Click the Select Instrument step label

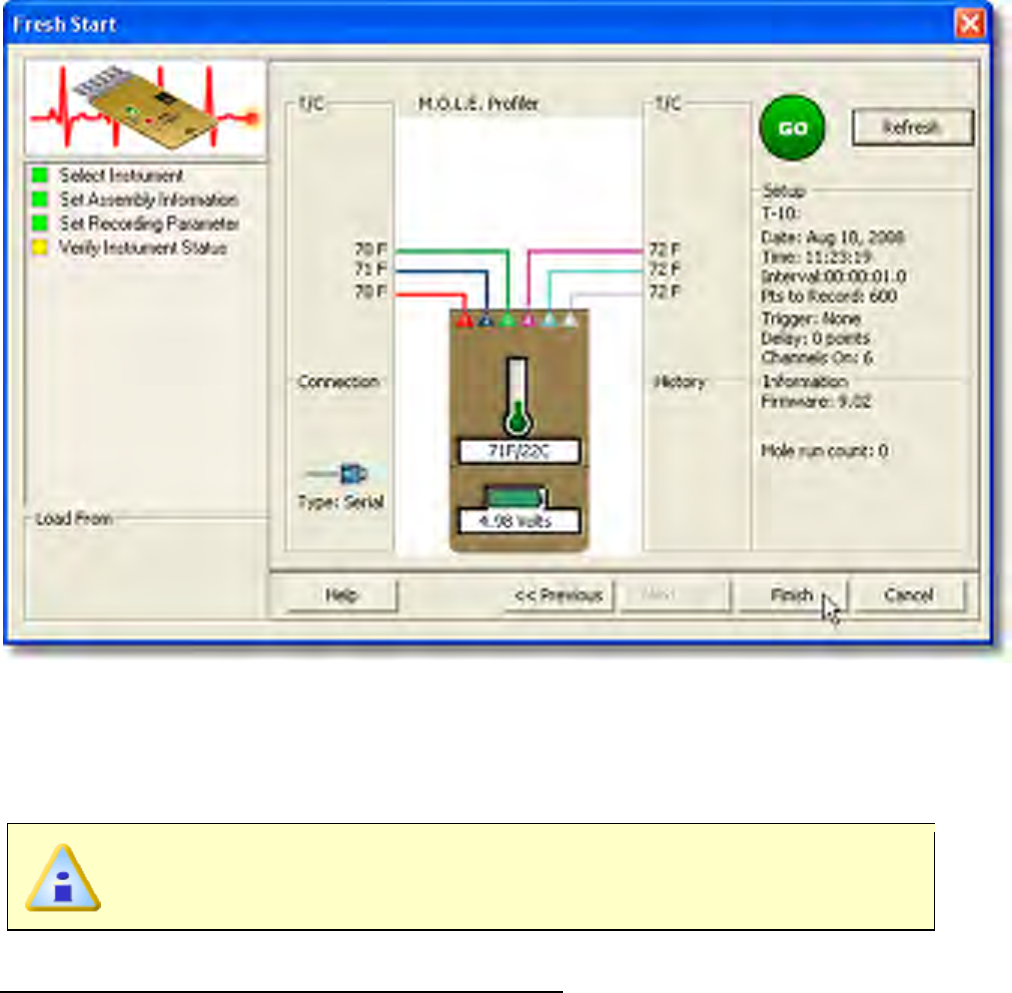[121, 175]
